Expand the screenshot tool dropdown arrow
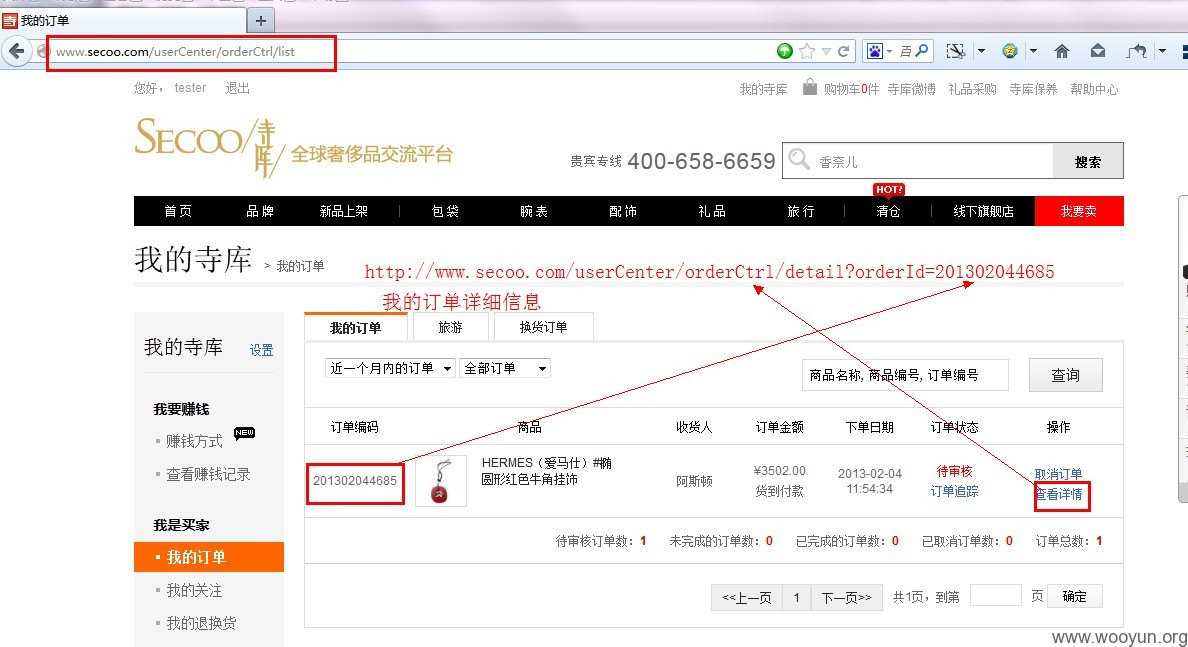This screenshot has width=1188, height=647. point(981,52)
